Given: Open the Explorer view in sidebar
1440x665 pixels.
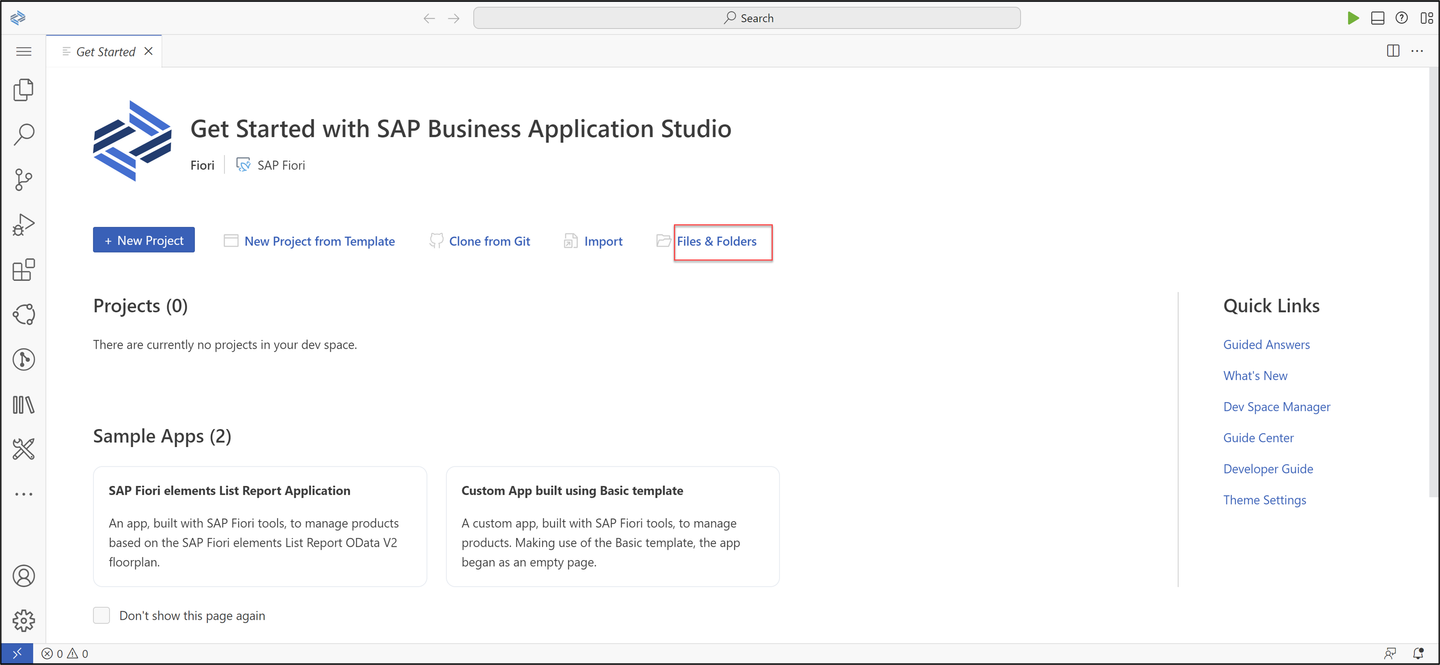Looking at the screenshot, I should coord(24,90).
